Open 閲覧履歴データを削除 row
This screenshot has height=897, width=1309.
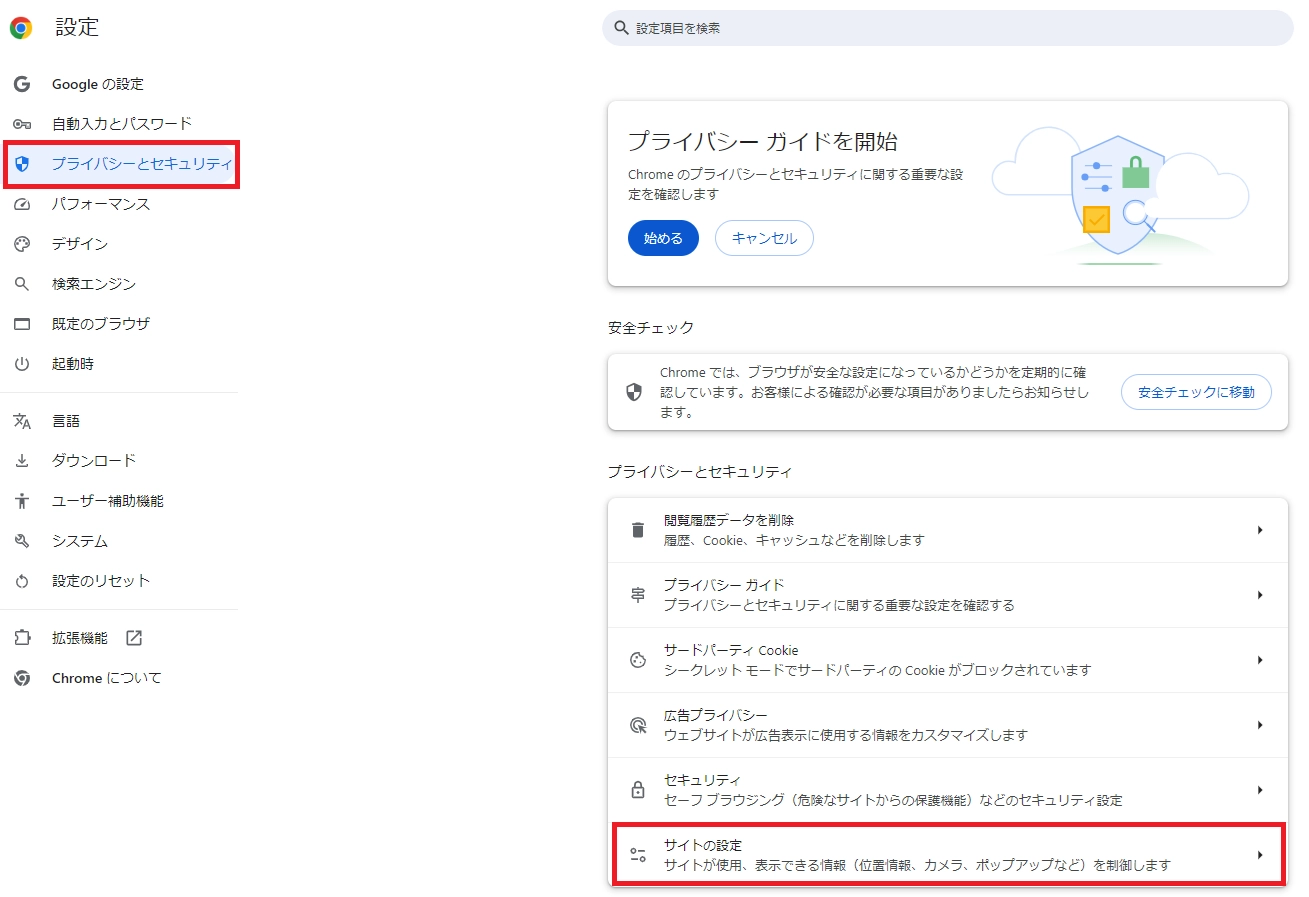pyautogui.click(x=947, y=530)
